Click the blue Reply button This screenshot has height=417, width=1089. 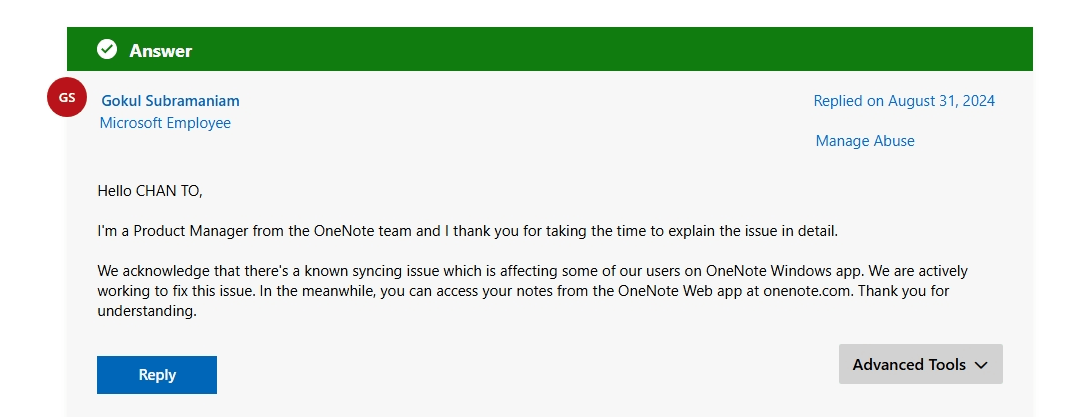(x=157, y=375)
